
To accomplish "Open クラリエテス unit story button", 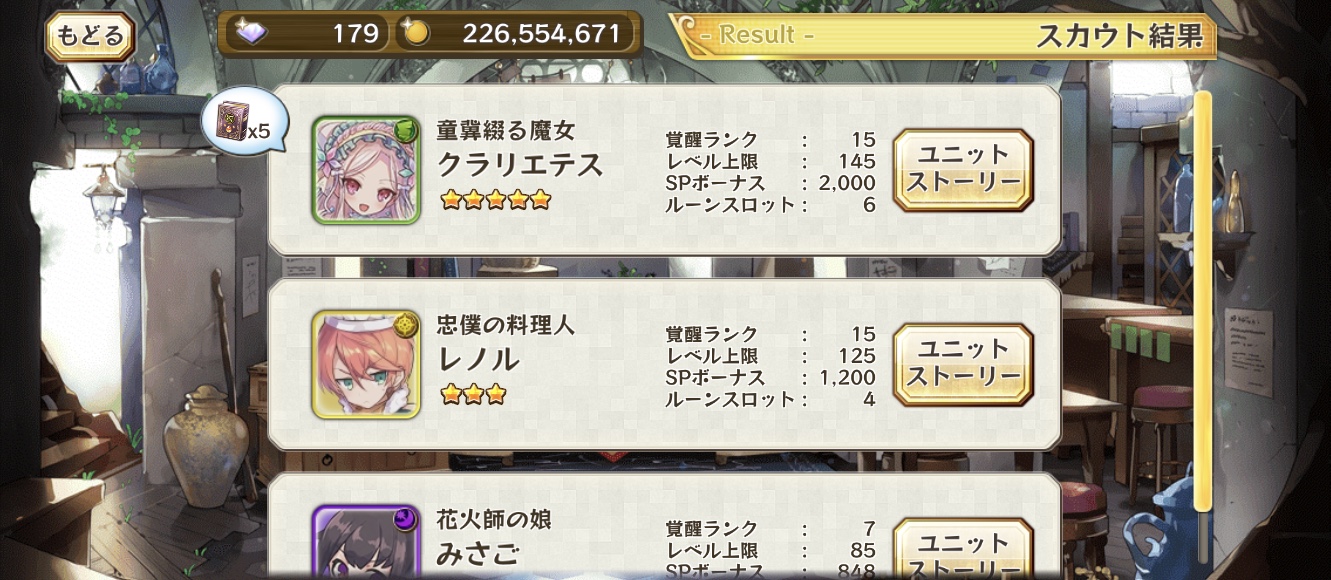I will [x=963, y=170].
